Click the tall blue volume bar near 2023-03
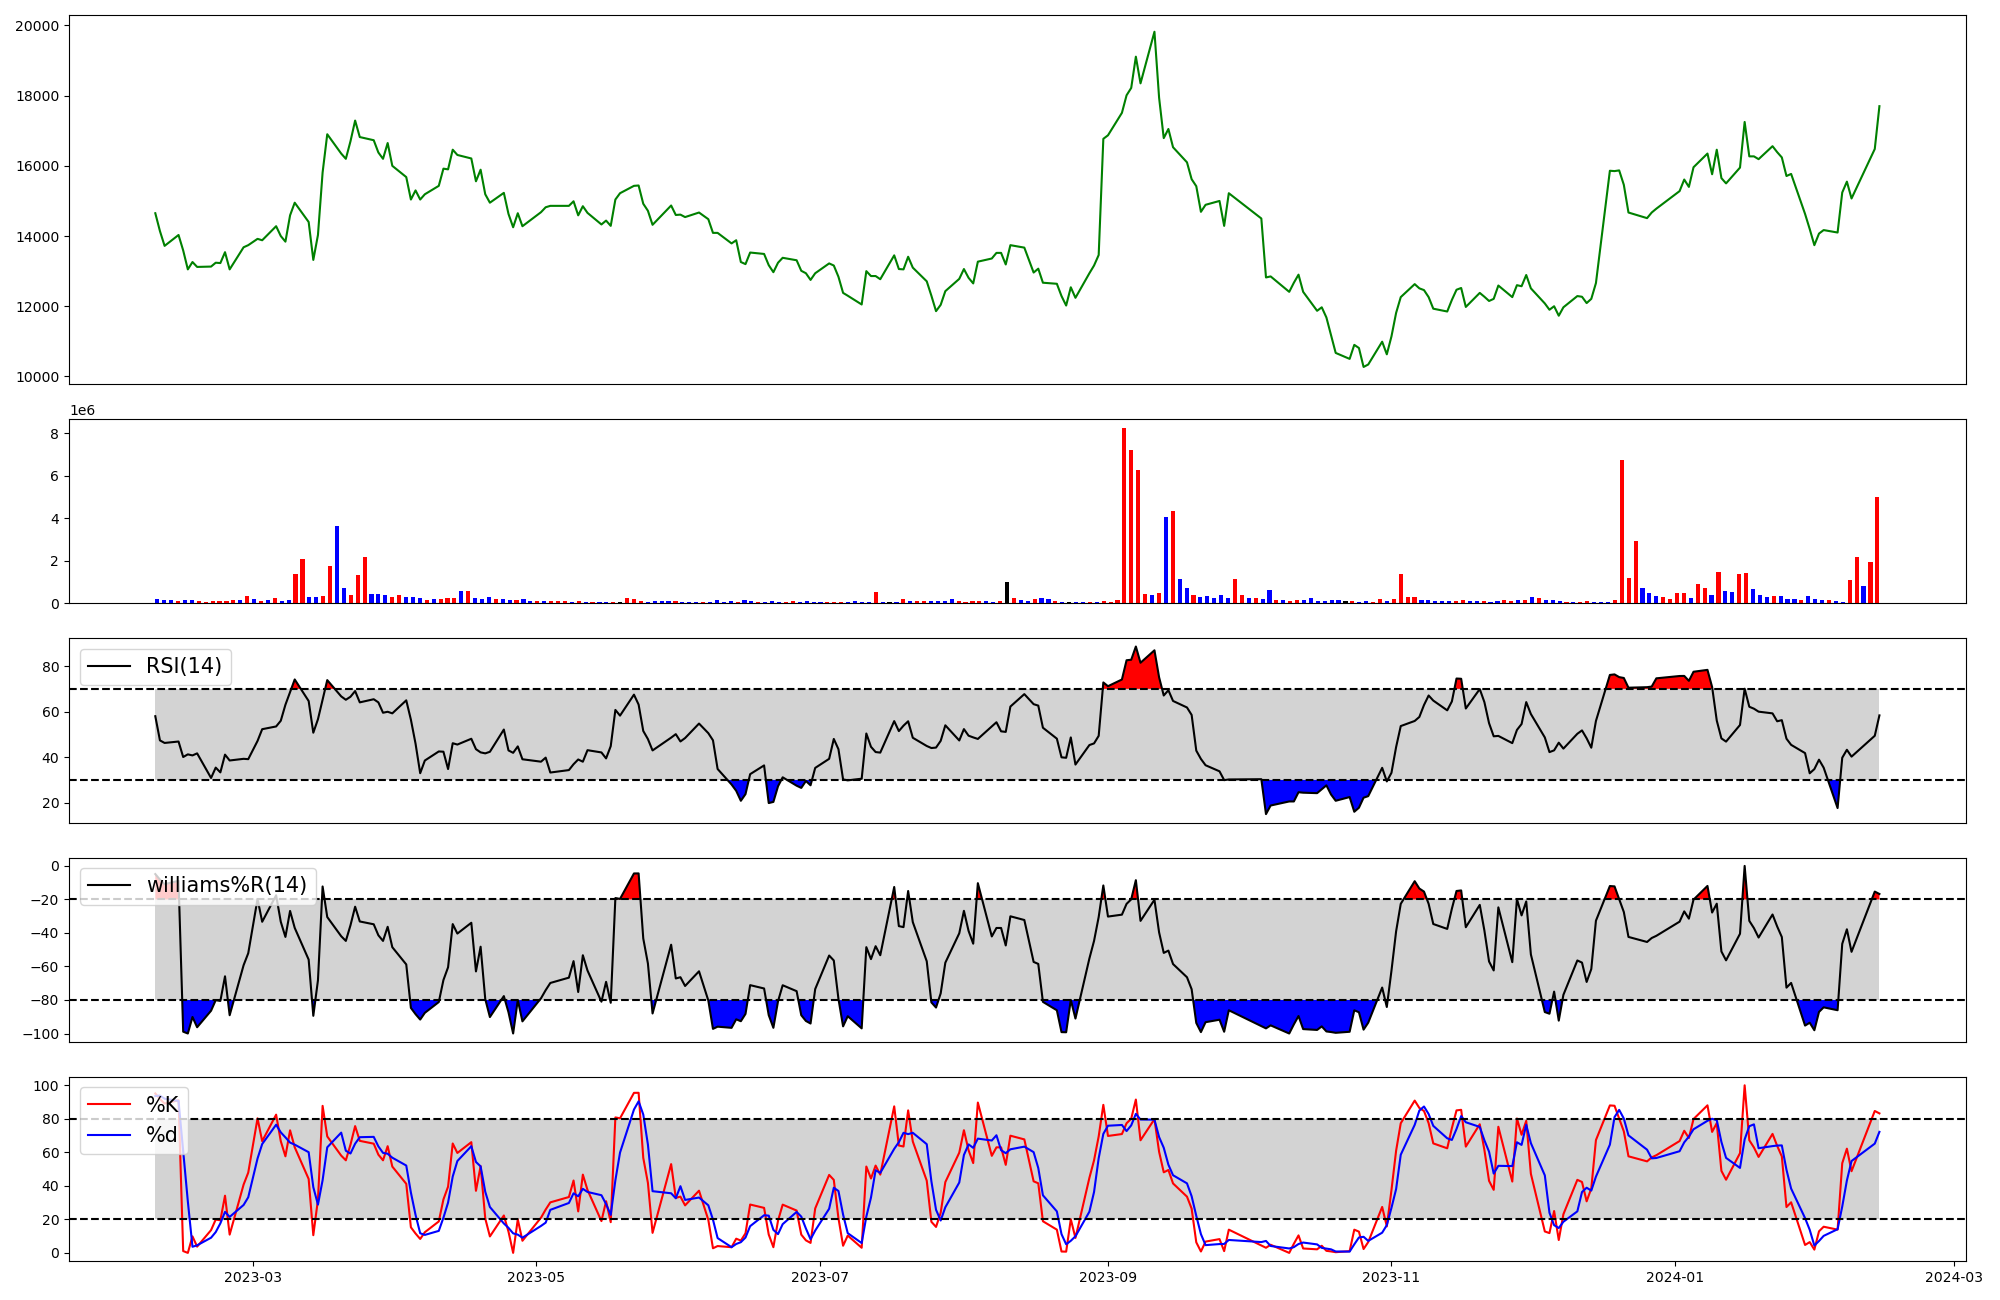The height and width of the screenshot is (1300, 2000). [337, 565]
